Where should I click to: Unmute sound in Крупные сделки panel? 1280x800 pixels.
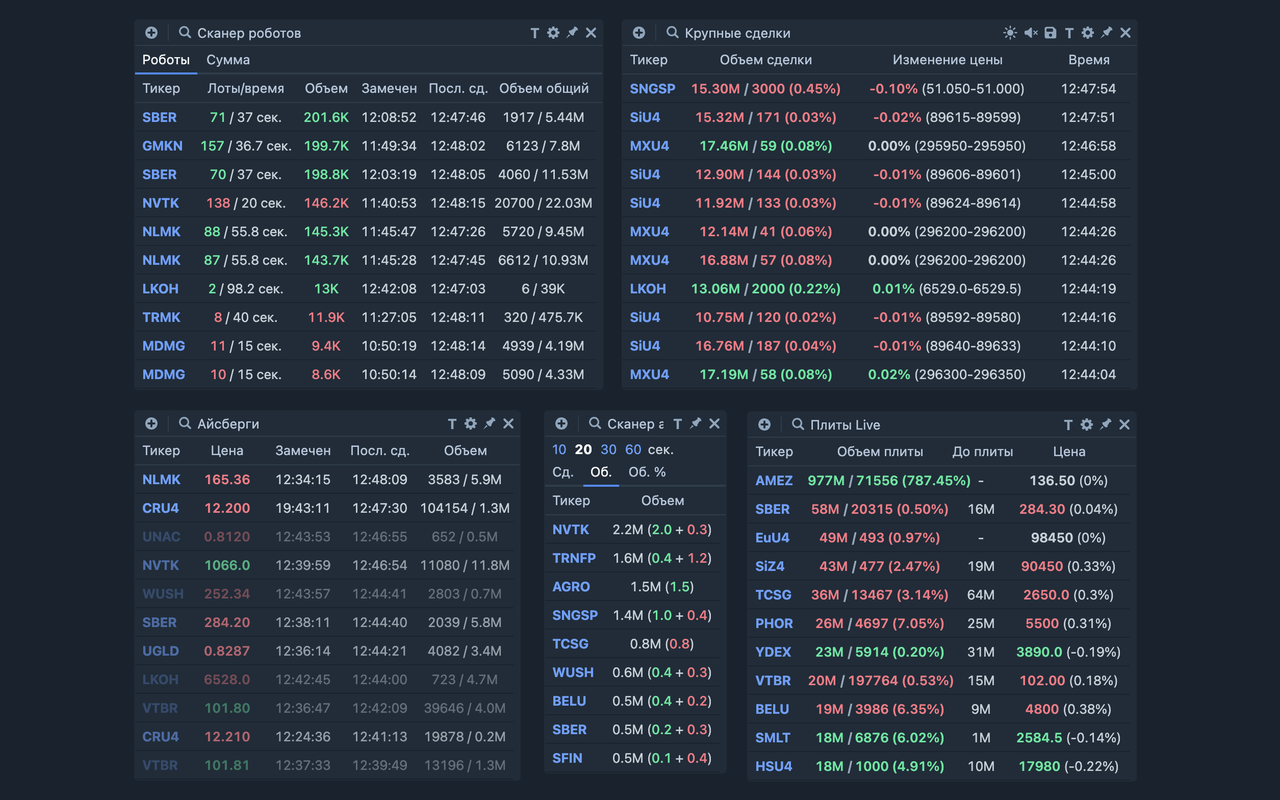[1030, 33]
